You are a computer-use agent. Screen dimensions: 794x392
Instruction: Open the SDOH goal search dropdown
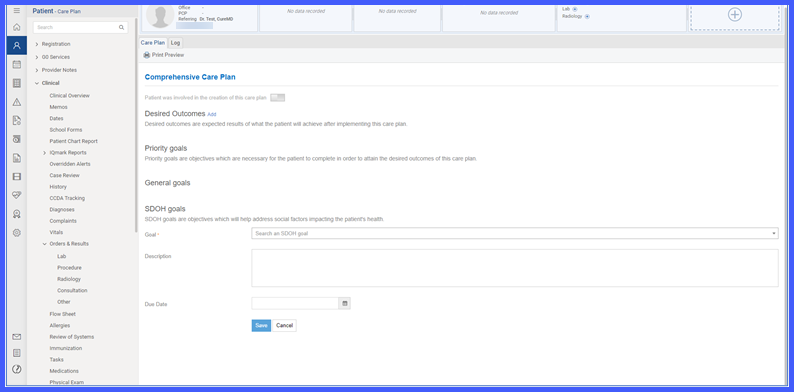(515, 233)
